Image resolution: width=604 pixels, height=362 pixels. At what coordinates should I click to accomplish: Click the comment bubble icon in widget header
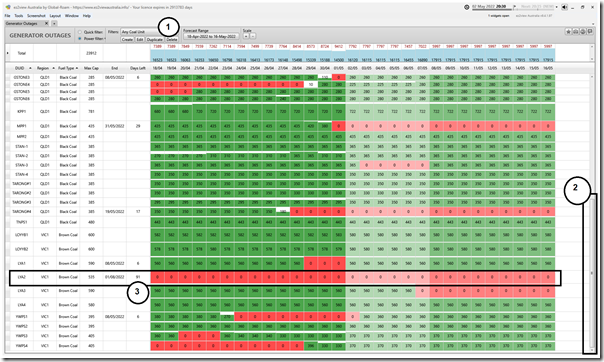click(x=590, y=32)
